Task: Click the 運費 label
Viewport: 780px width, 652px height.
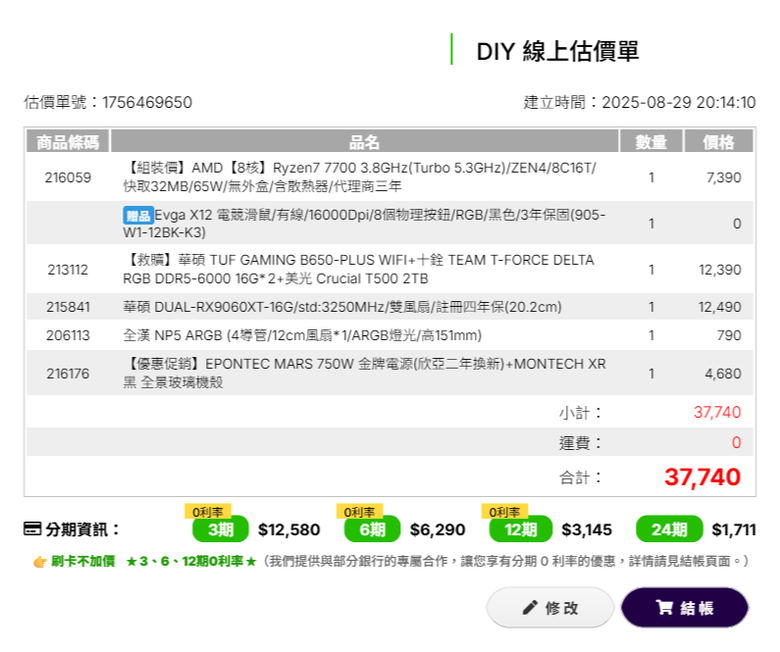Action: (581, 443)
